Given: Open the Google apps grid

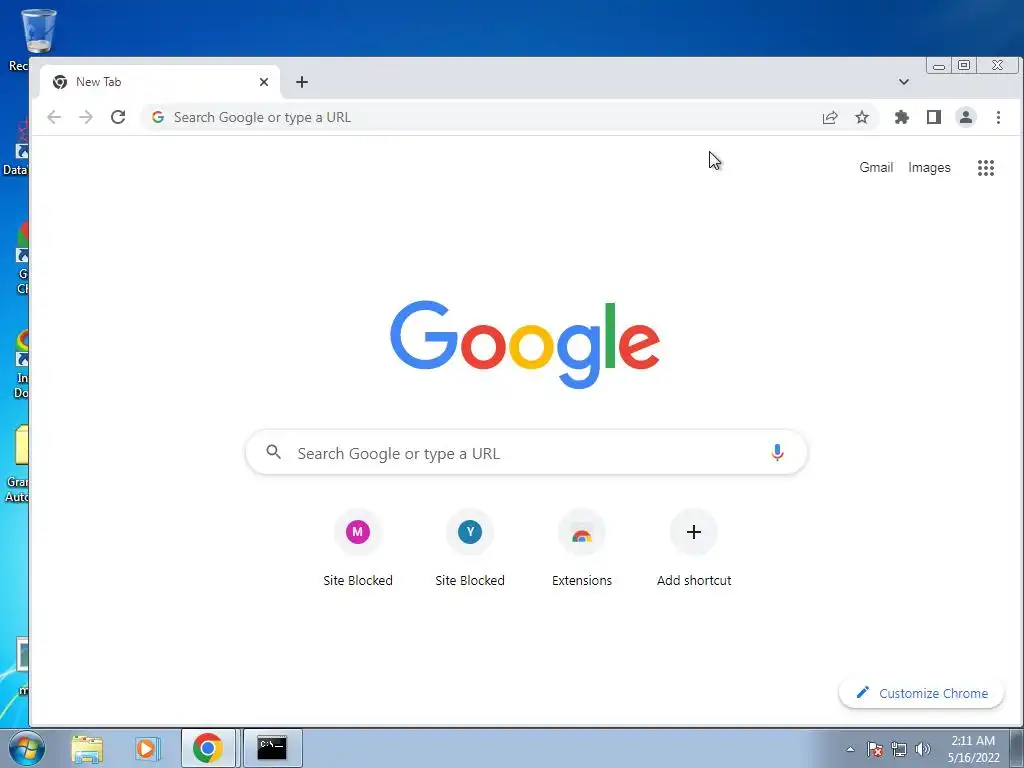Looking at the screenshot, I should coord(986,168).
